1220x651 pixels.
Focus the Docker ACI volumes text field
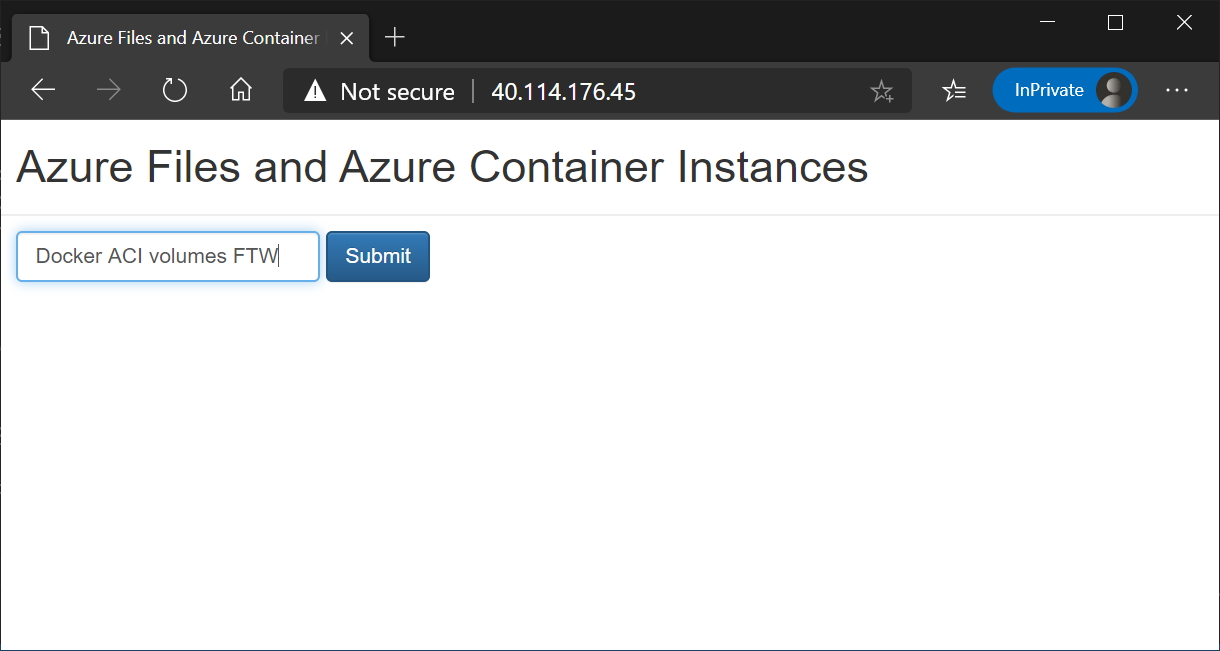(x=168, y=257)
